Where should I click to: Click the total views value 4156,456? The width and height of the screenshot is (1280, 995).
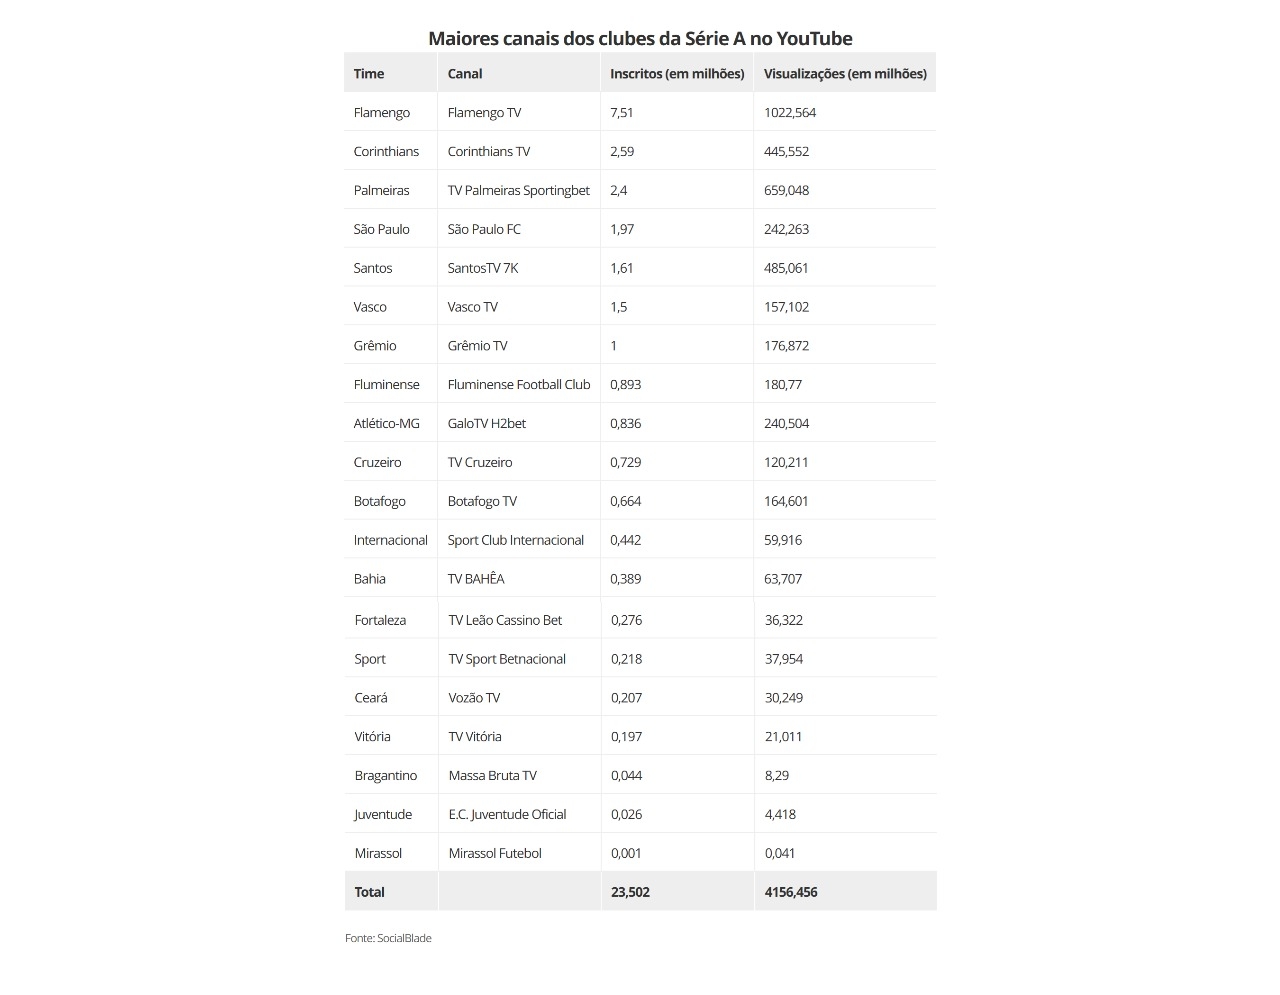click(x=791, y=892)
